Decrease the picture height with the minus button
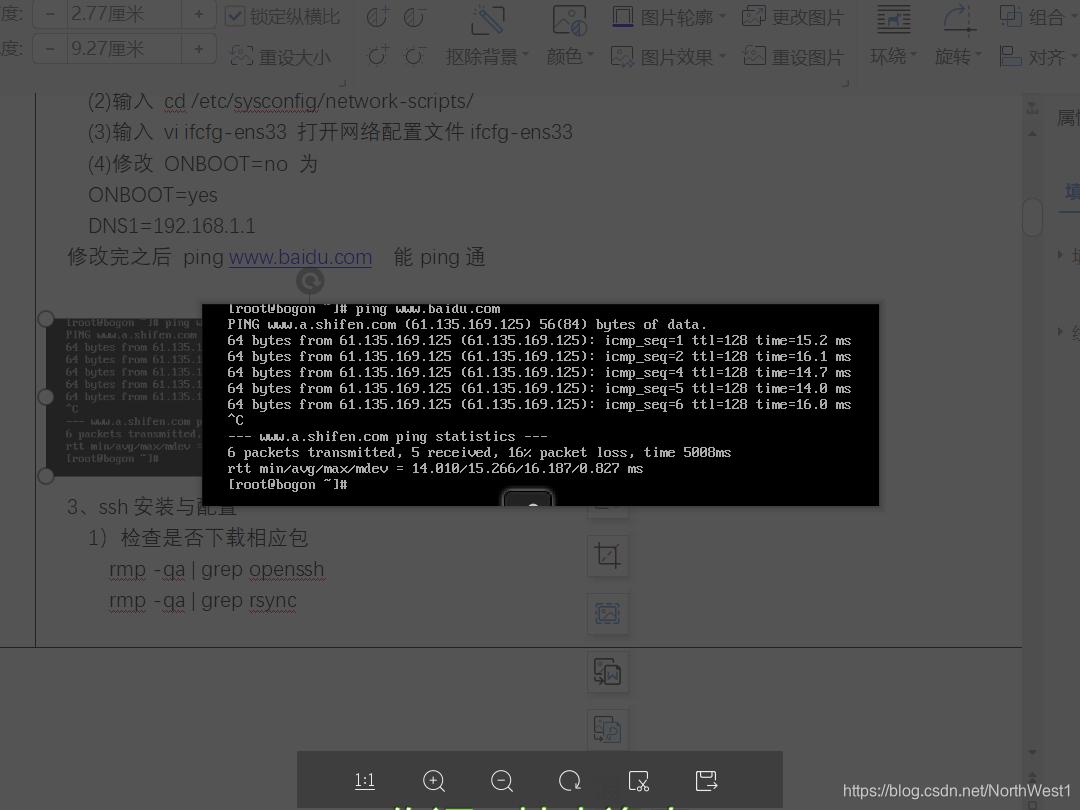Screen dimensions: 1080x810 coord(50,14)
